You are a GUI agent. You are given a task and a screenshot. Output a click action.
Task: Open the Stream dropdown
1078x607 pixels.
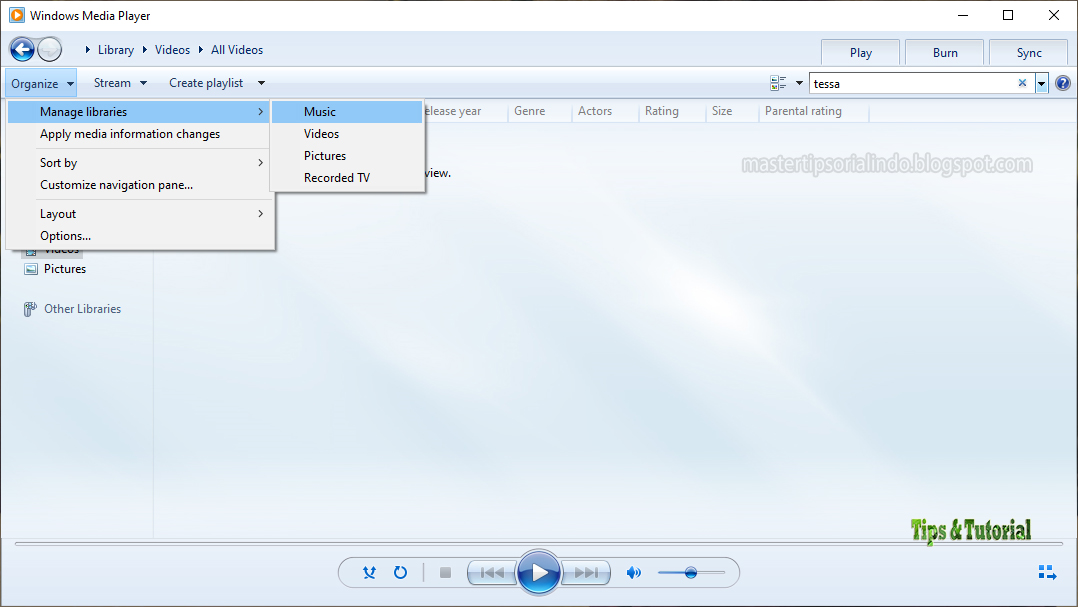(120, 82)
